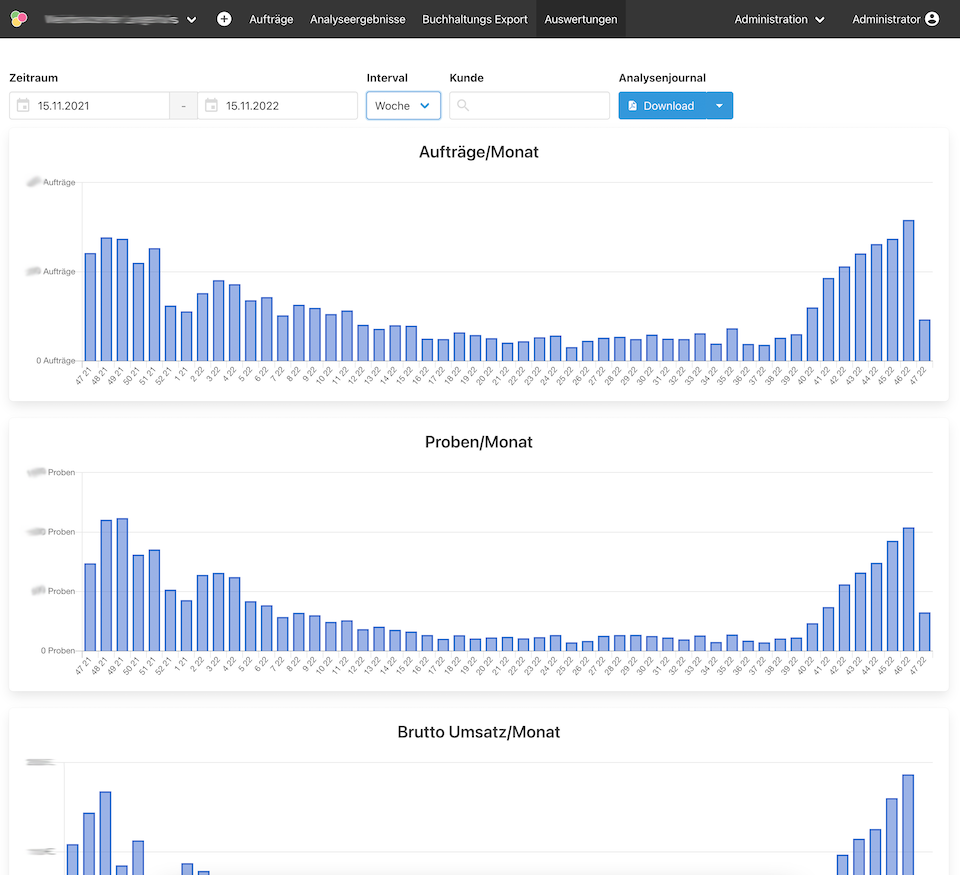960x875 pixels.
Task: Open the organization switcher chevron
Action: pyautogui.click(x=192, y=20)
